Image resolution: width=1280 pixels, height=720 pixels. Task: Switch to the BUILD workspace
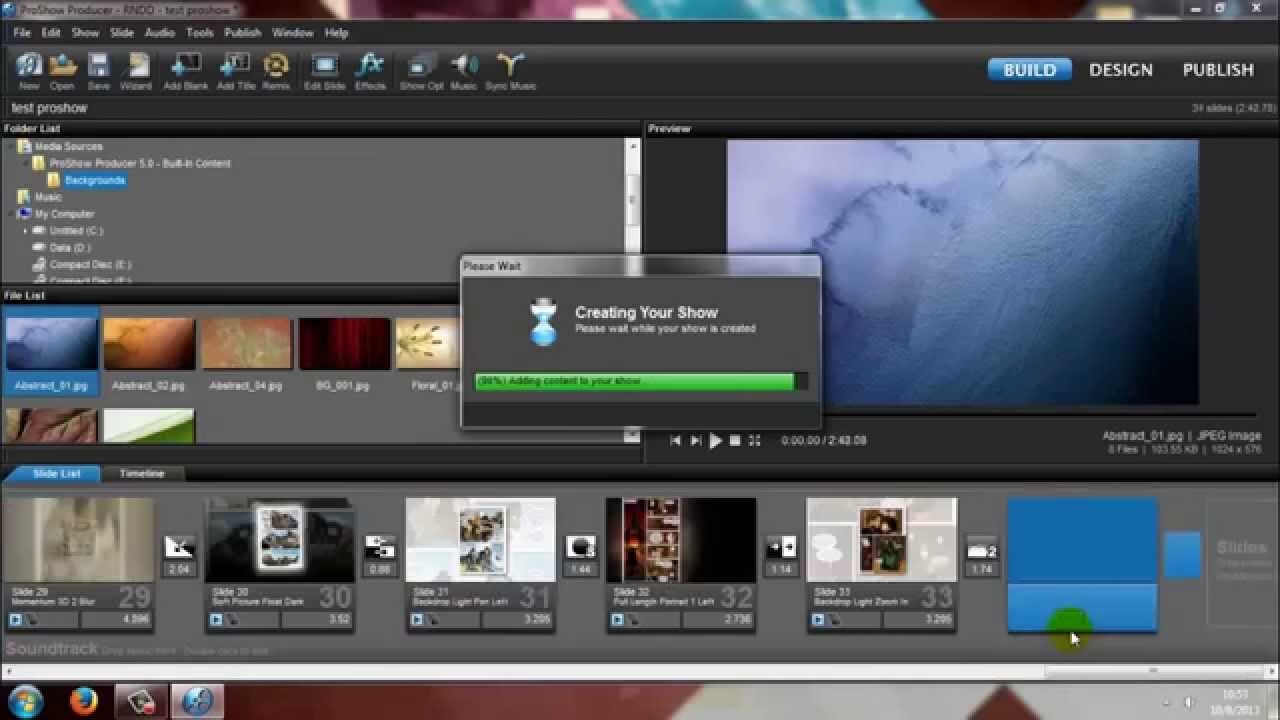(x=1030, y=70)
